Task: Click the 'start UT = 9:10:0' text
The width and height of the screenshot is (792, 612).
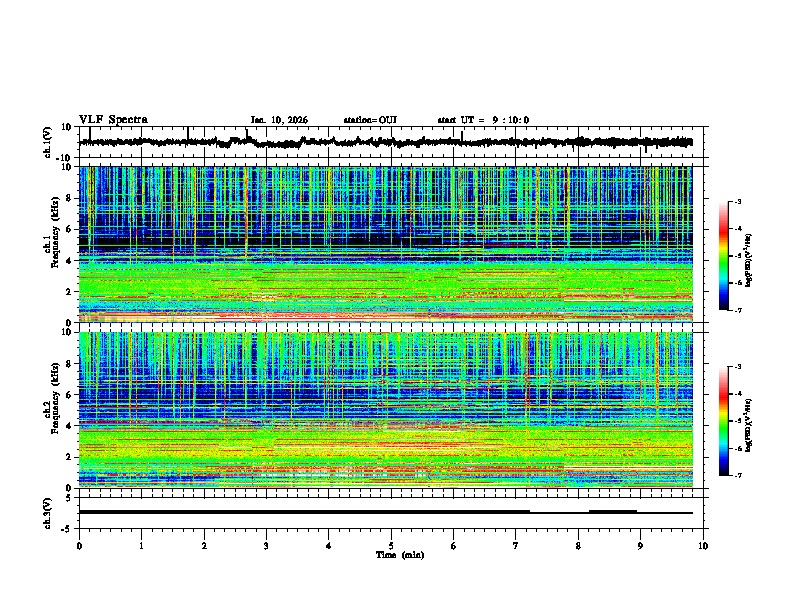Action: [483, 120]
